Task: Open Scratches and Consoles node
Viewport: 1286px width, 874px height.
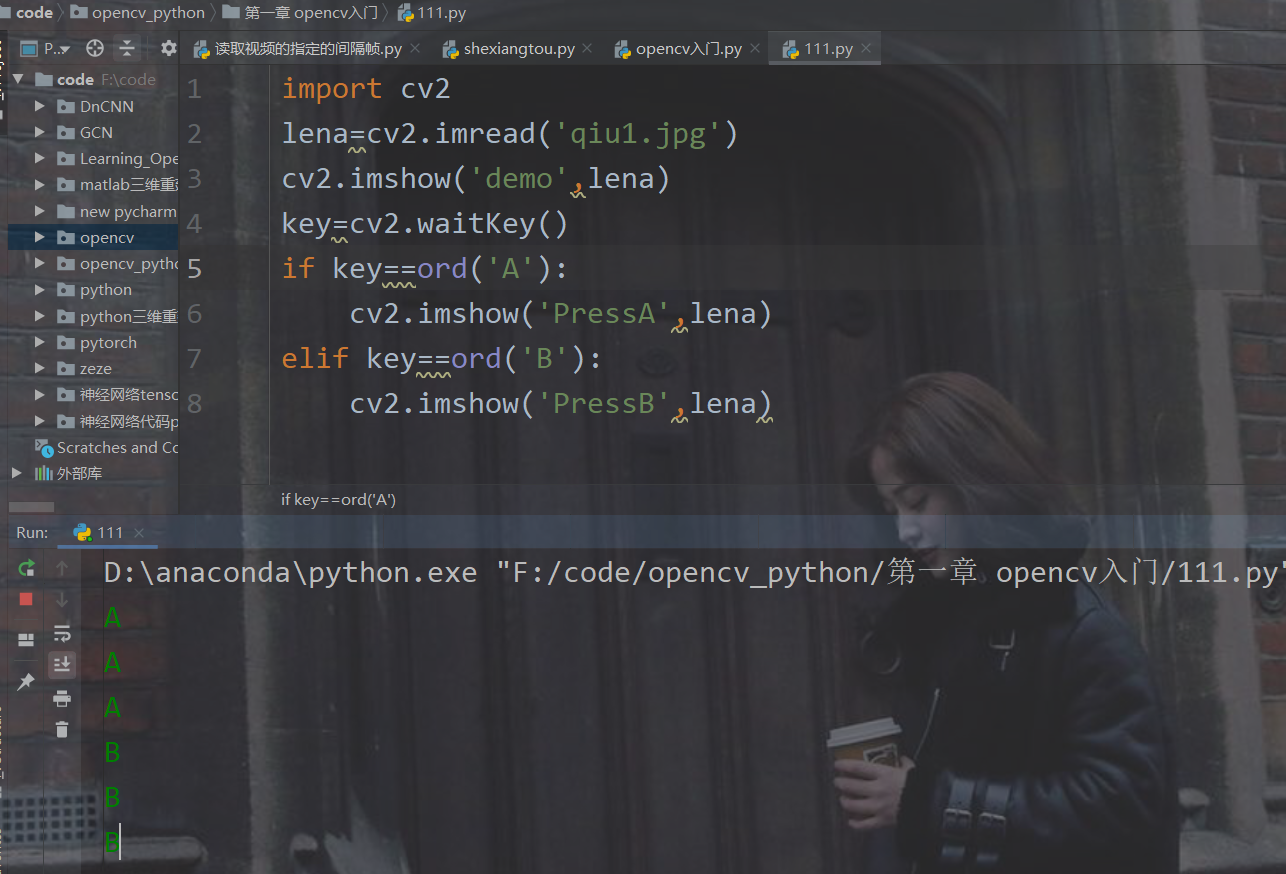Action: click(x=117, y=447)
